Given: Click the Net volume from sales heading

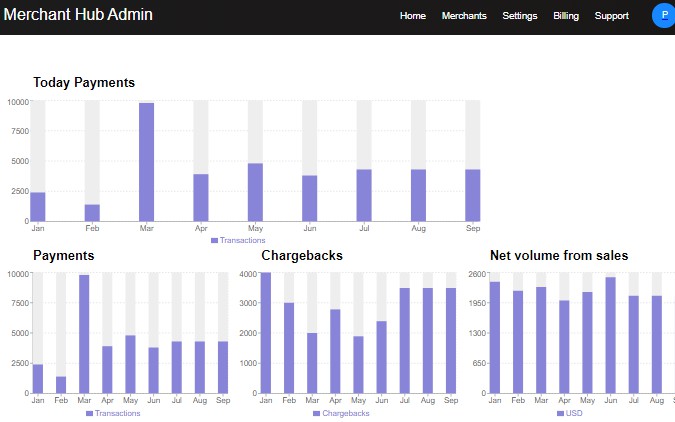Looking at the screenshot, I should click(x=558, y=256).
